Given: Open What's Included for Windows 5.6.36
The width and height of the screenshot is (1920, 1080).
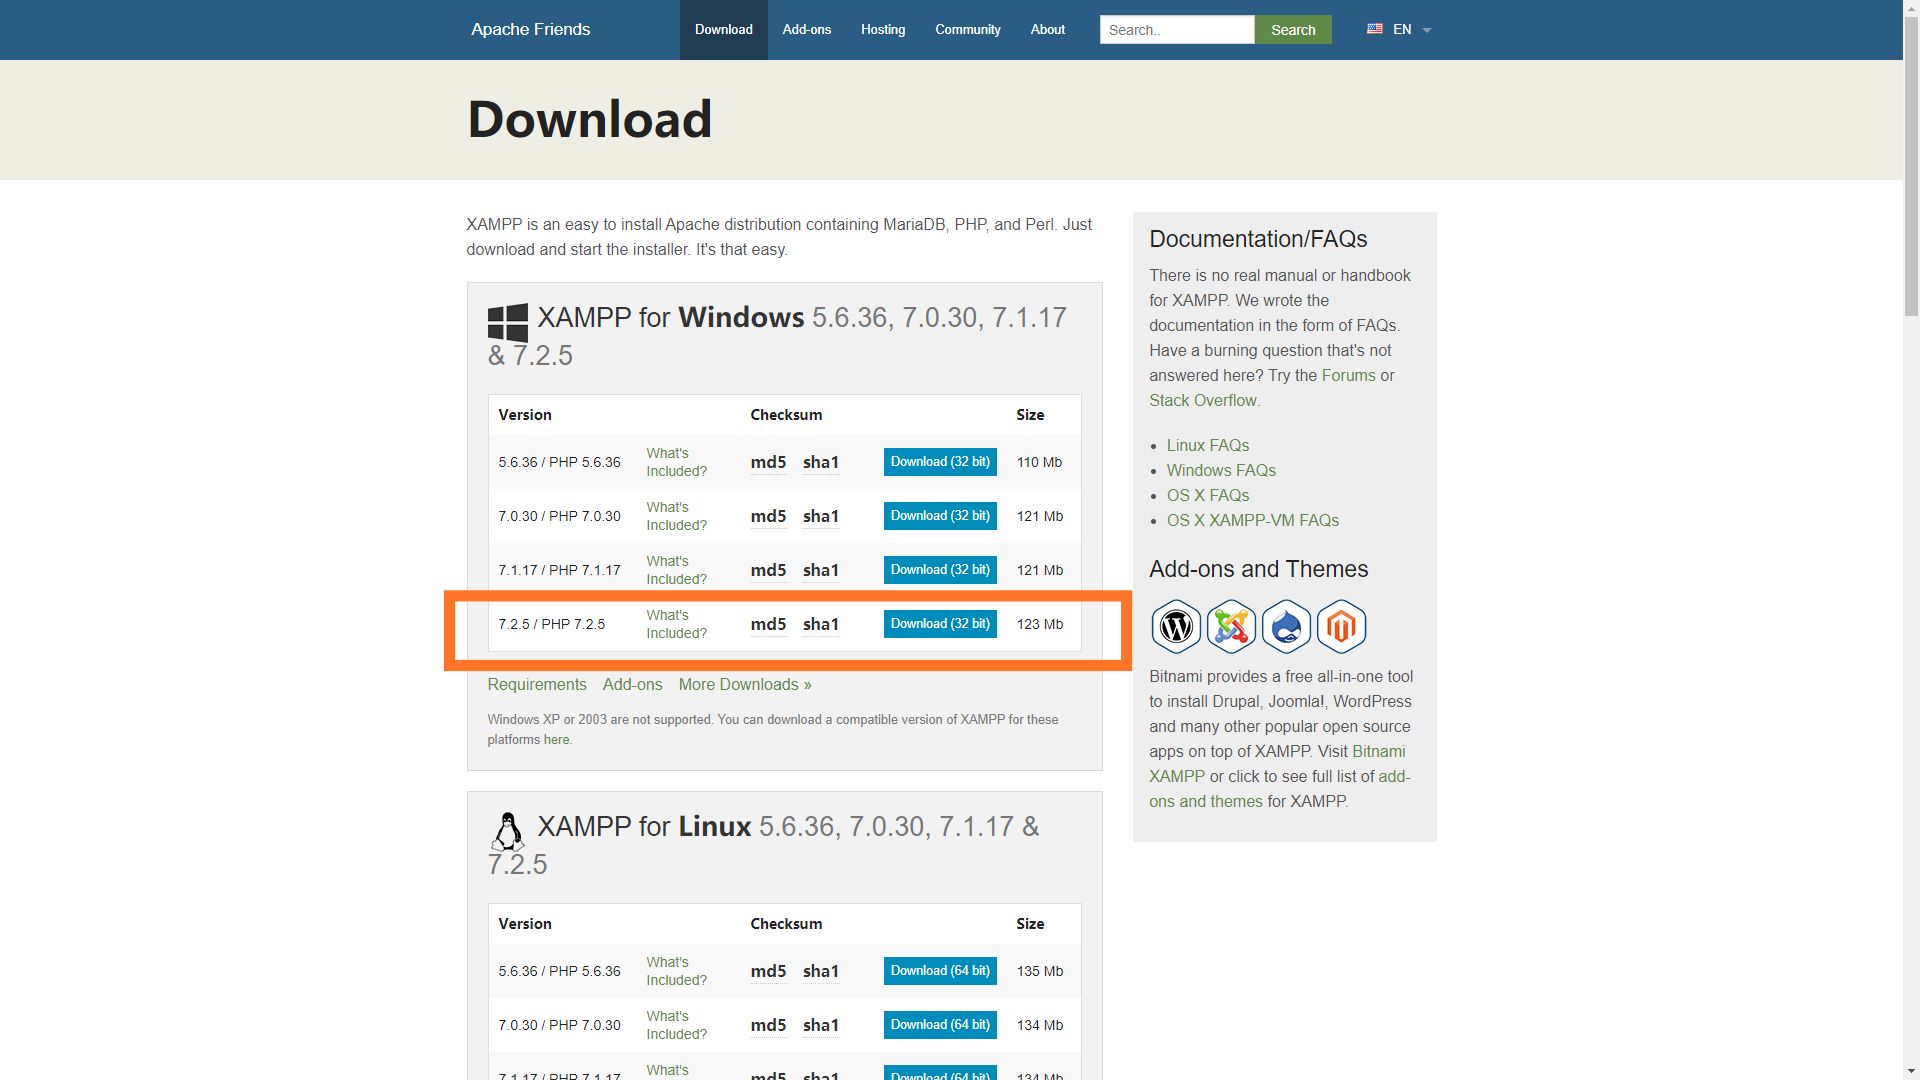Looking at the screenshot, I should (x=676, y=462).
